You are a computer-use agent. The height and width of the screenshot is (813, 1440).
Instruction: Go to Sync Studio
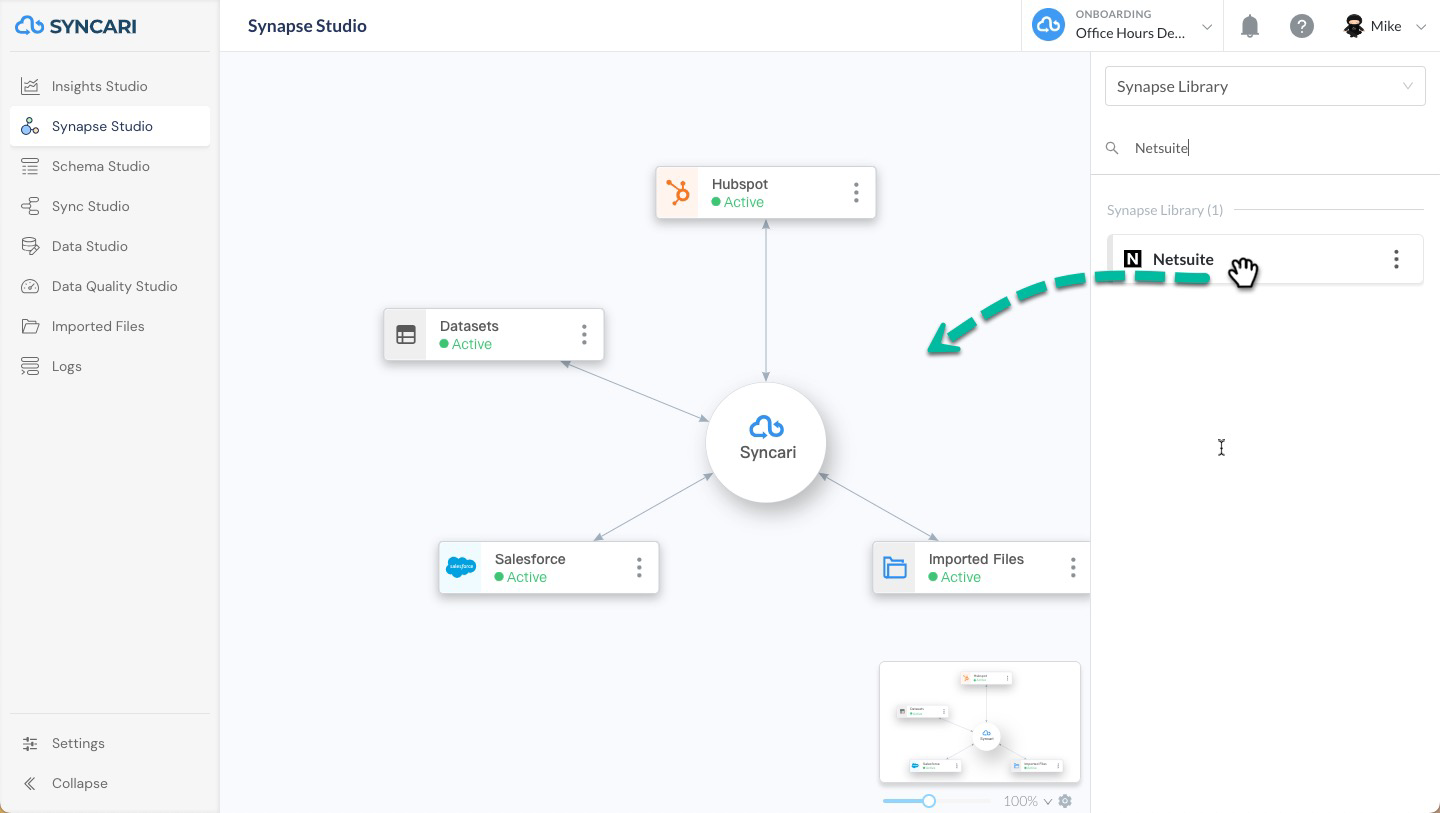click(110, 206)
